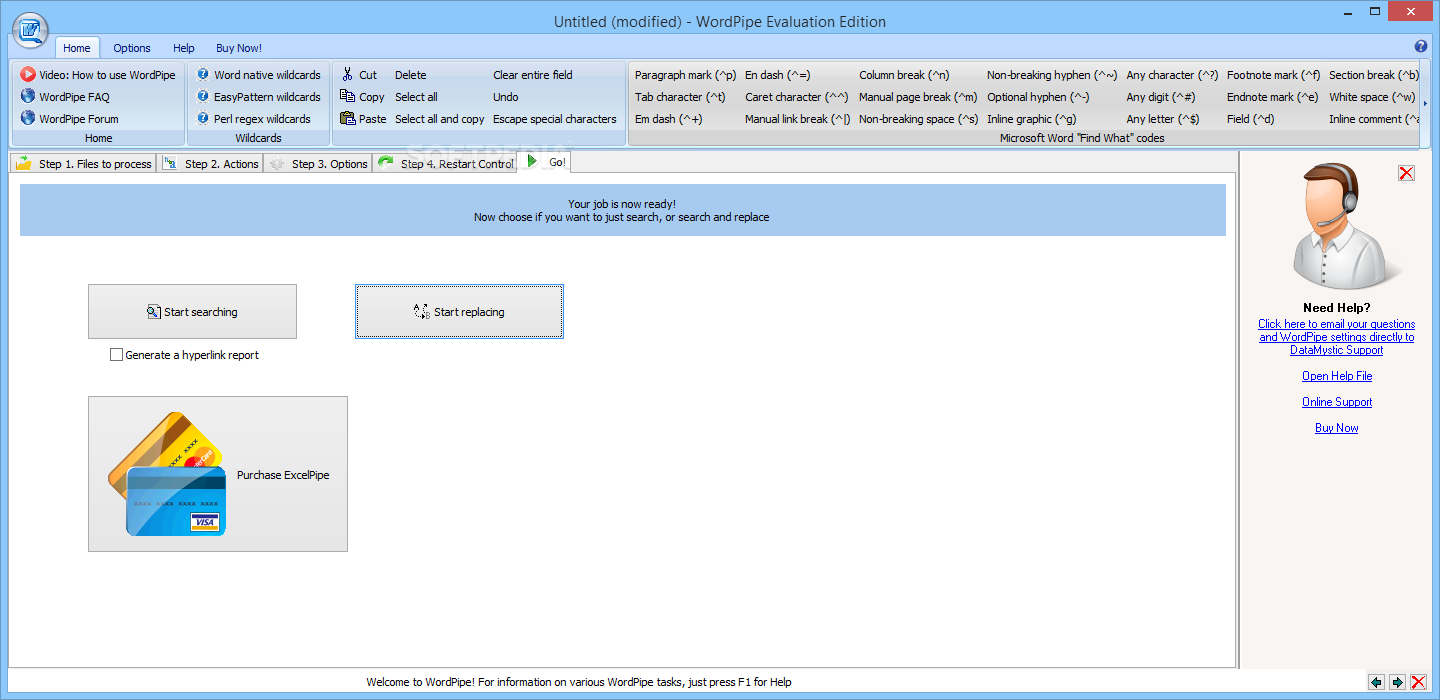Go to Step 4. Restart Control tab
The image size is (1440, 700).
(x=445, y=163)
